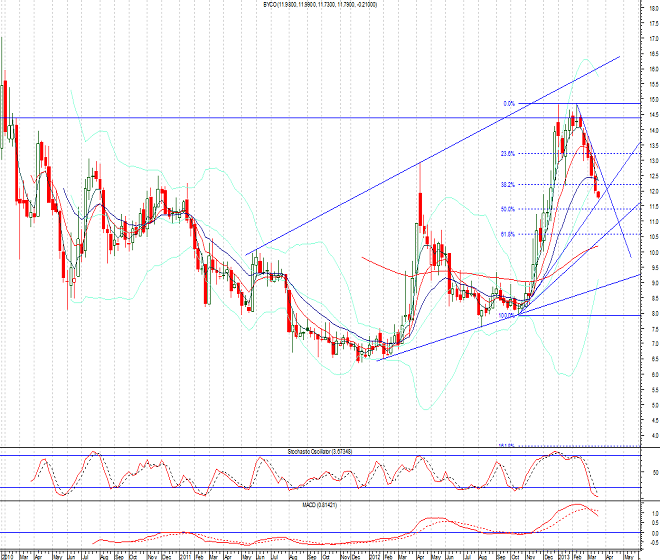Select the 23.6% Fibonacci retracement label
660x560 pixels.
pyautogui.click(x=507, y=154)
